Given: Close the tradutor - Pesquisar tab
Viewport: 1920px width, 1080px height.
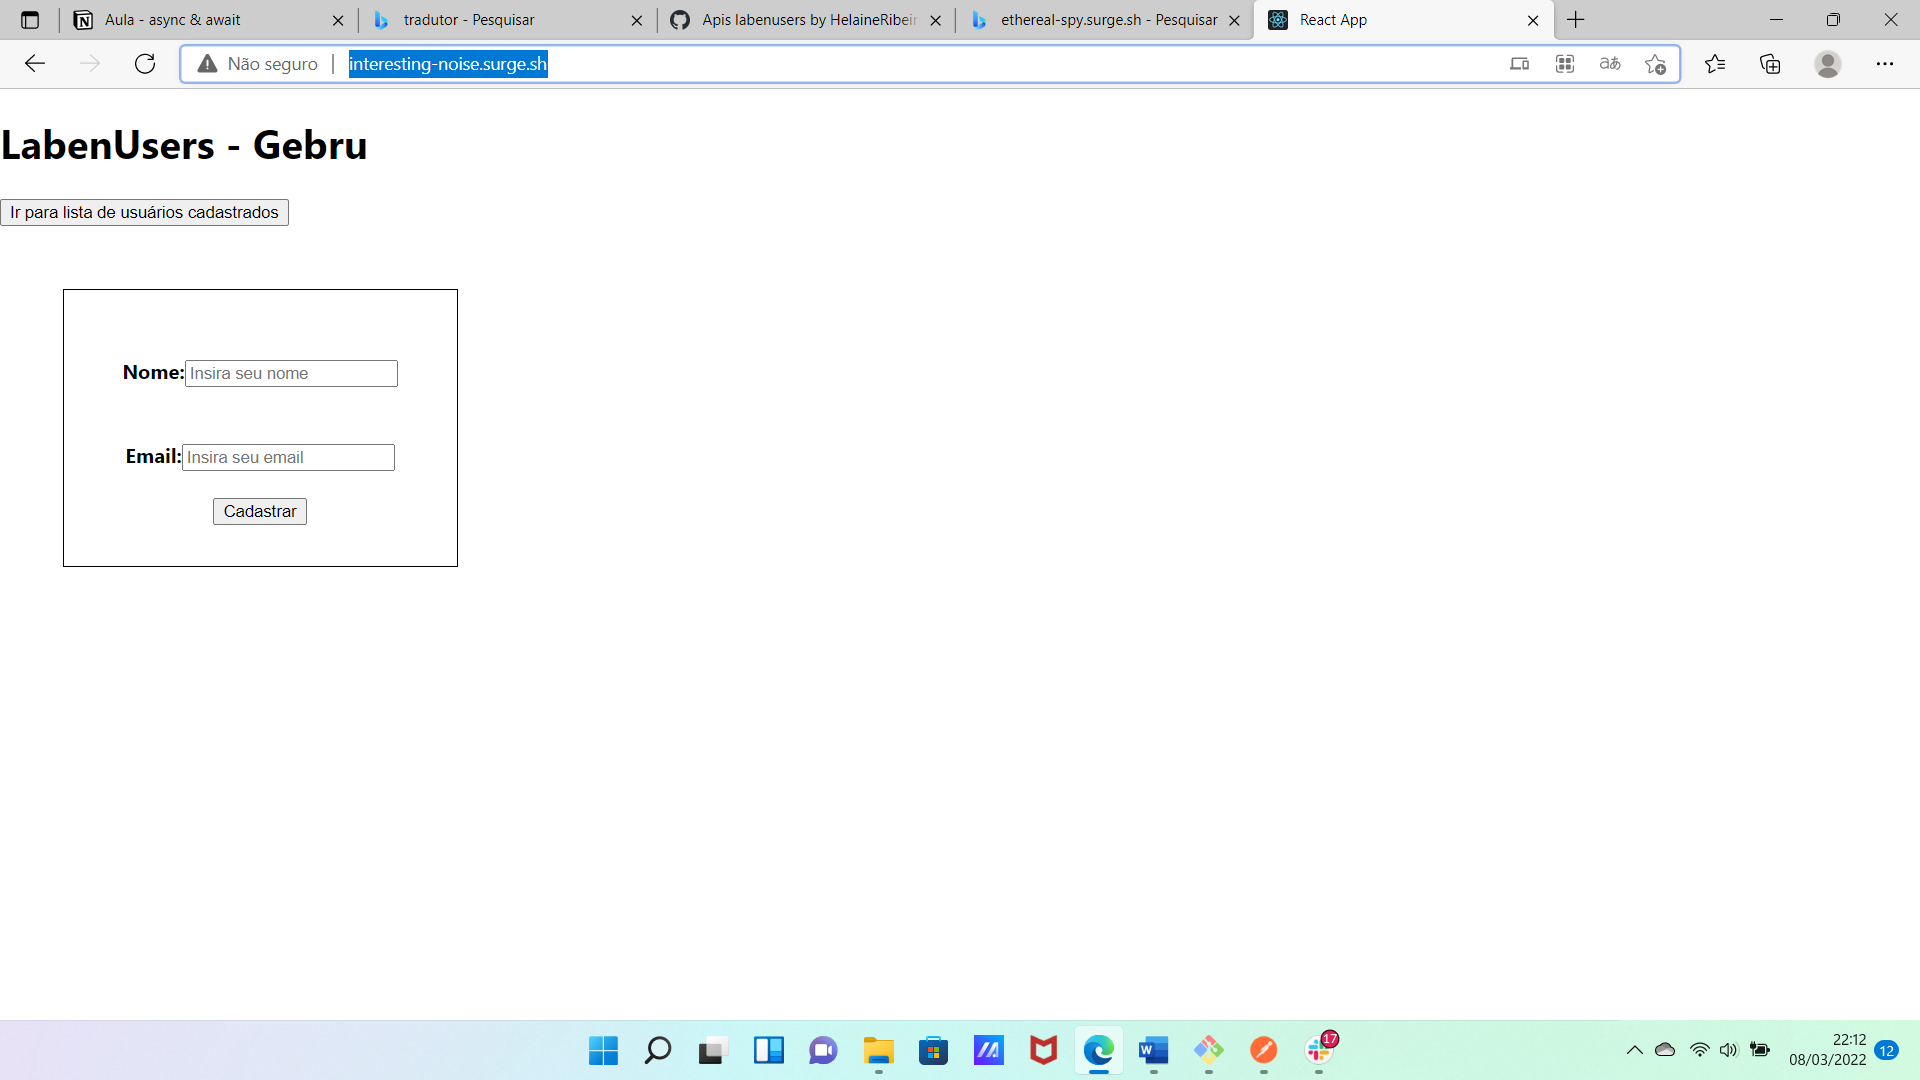Looking at the screenshot, I should point(637,20).
